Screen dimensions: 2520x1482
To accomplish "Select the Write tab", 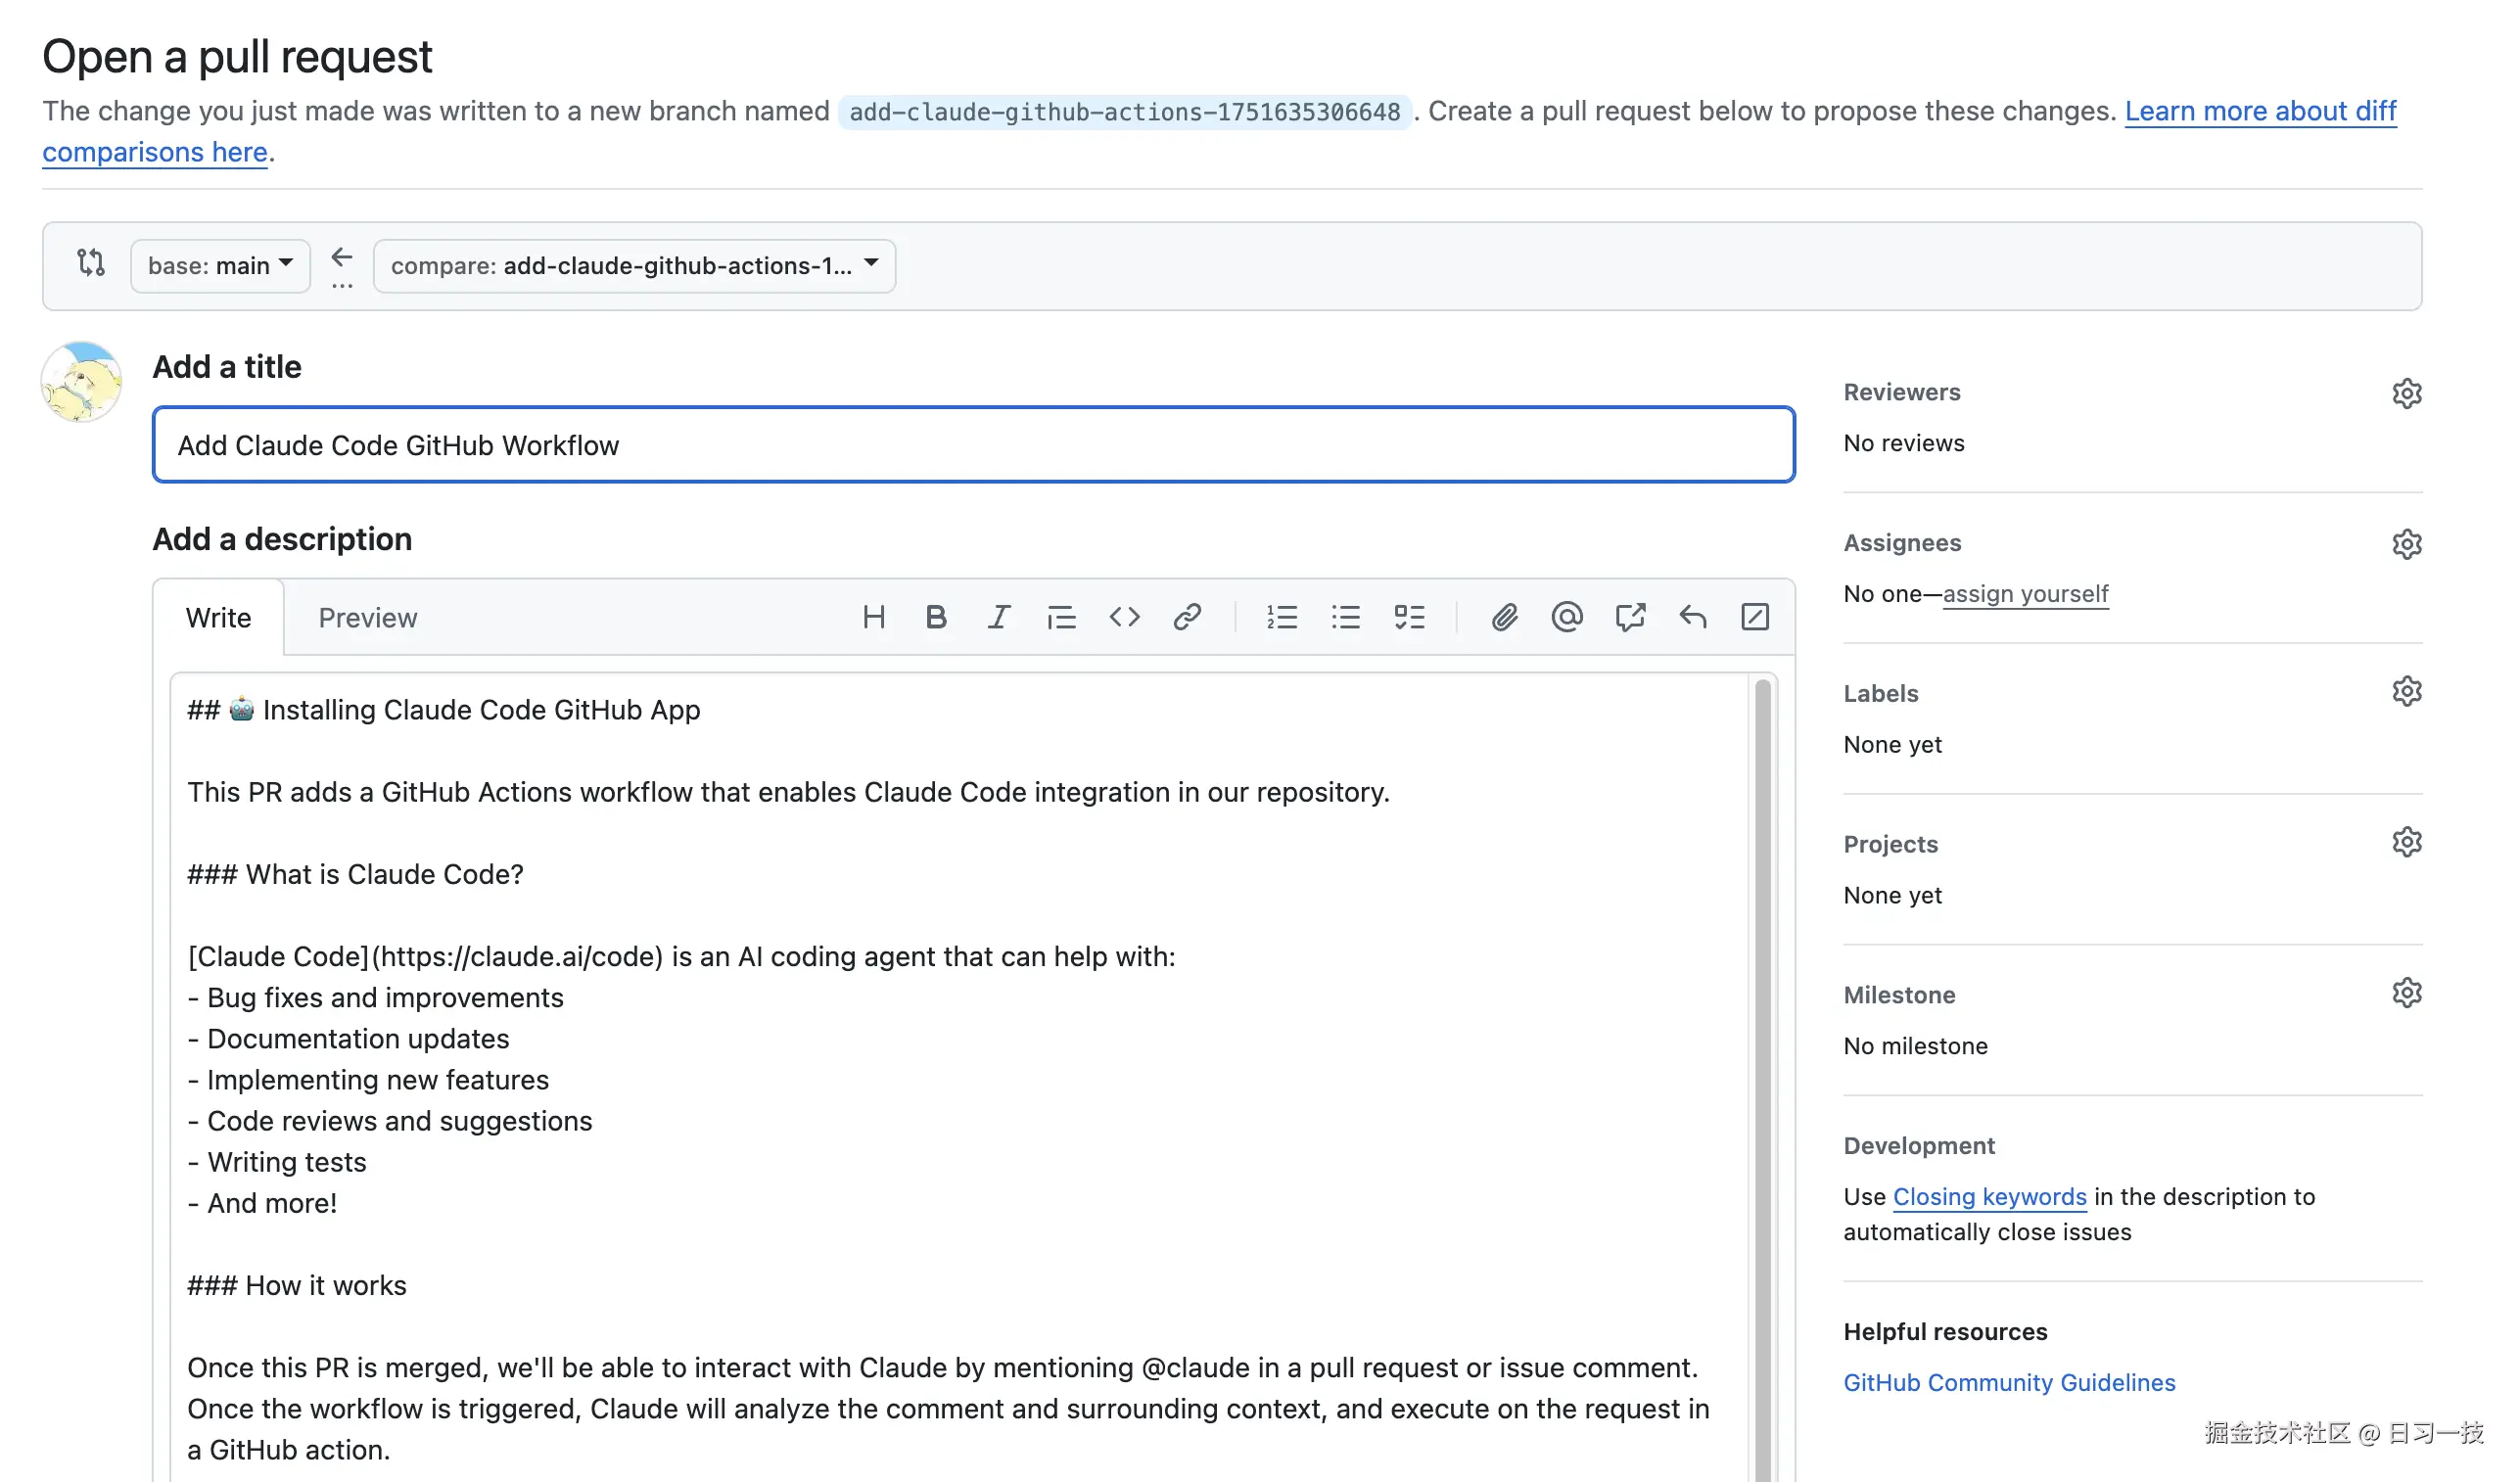I will (218, 617).
